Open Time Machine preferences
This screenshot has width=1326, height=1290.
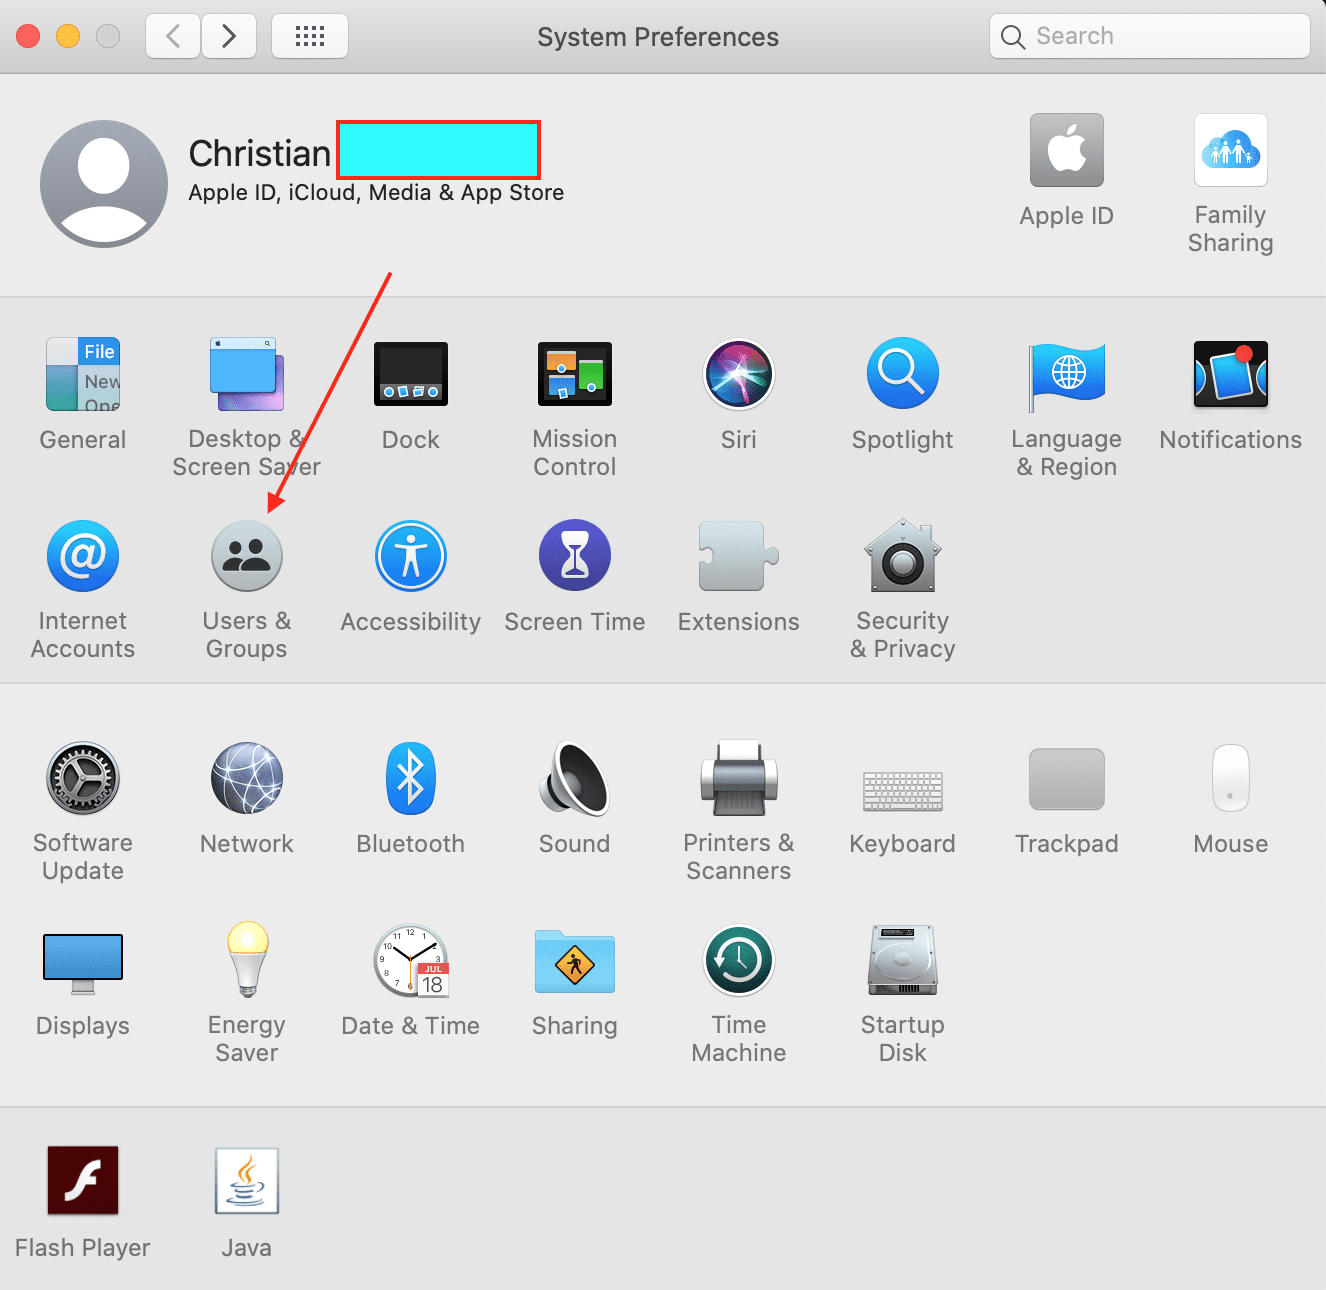tap(738, 961)
